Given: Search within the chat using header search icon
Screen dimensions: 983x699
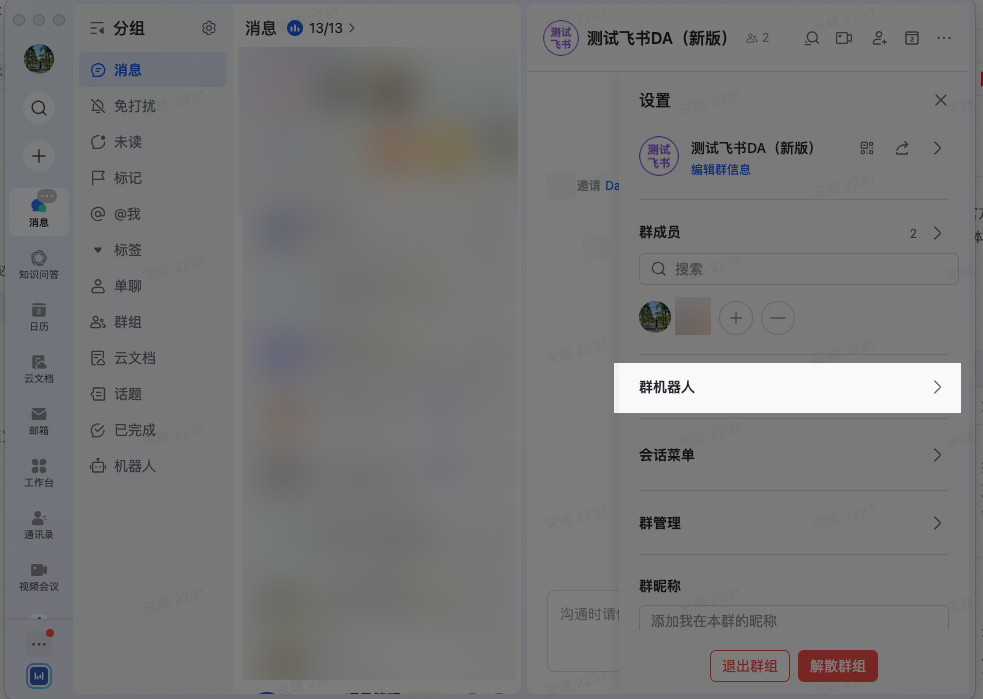Looking at the screenshot, I should tap(812, 38).
